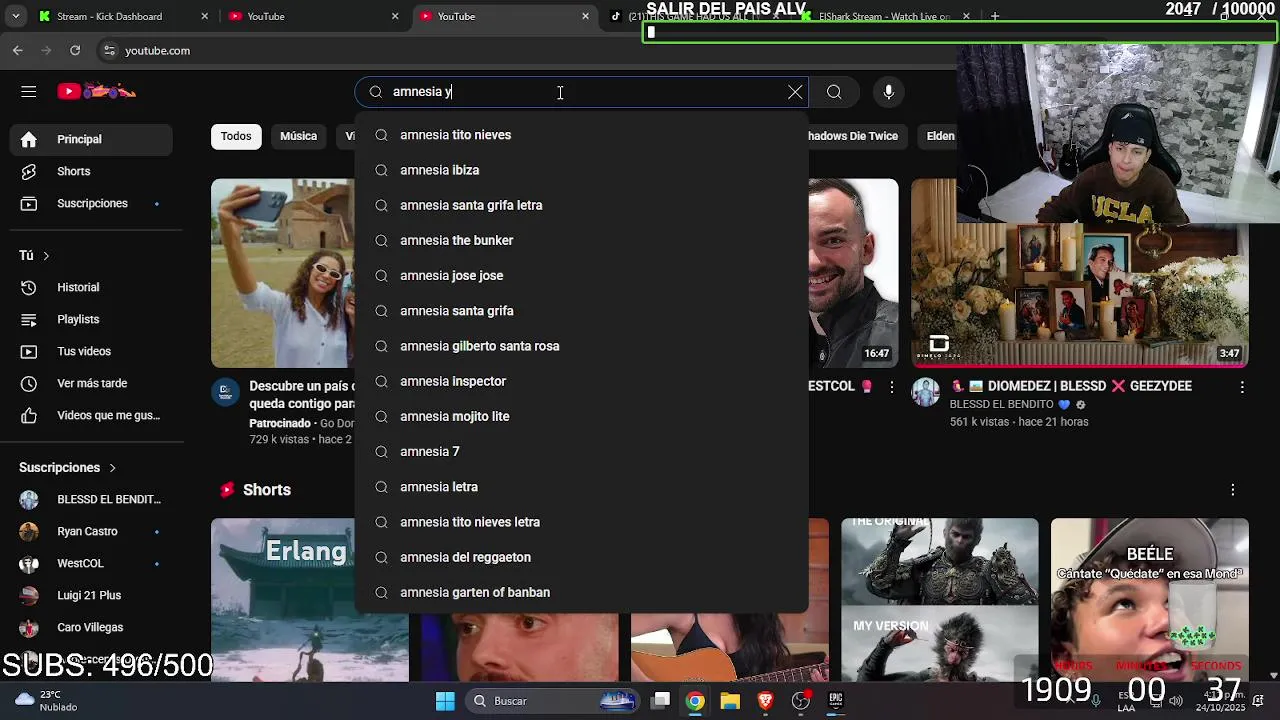Pick suggestion amnesia letra
The width and height of the screenshot is (1280, 720).
point(581,487)
